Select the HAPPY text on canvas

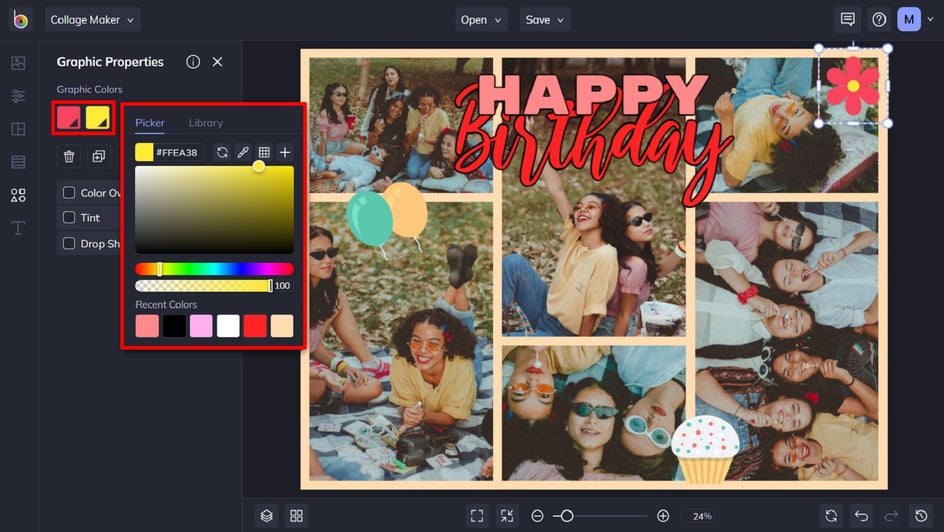point(594,95)
